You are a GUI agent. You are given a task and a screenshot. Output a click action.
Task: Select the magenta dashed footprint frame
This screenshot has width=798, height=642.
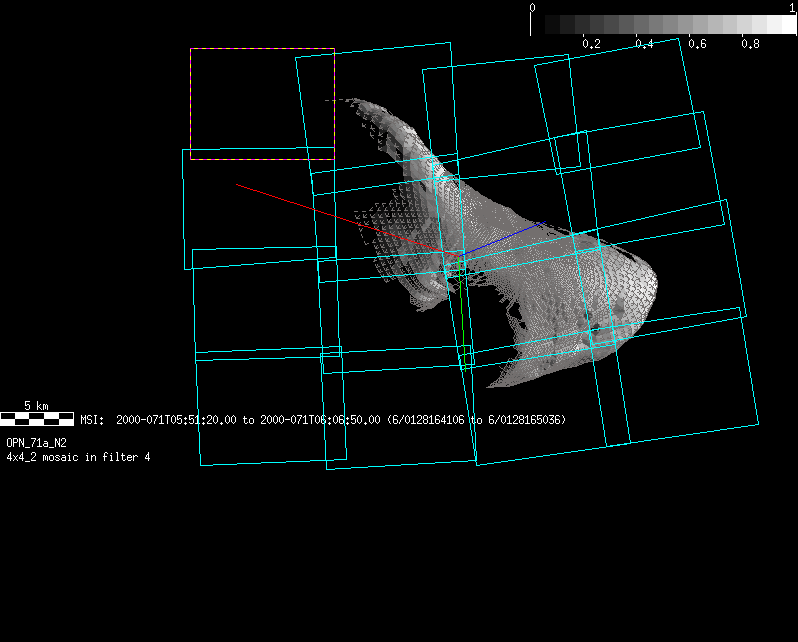click(262, 49)
